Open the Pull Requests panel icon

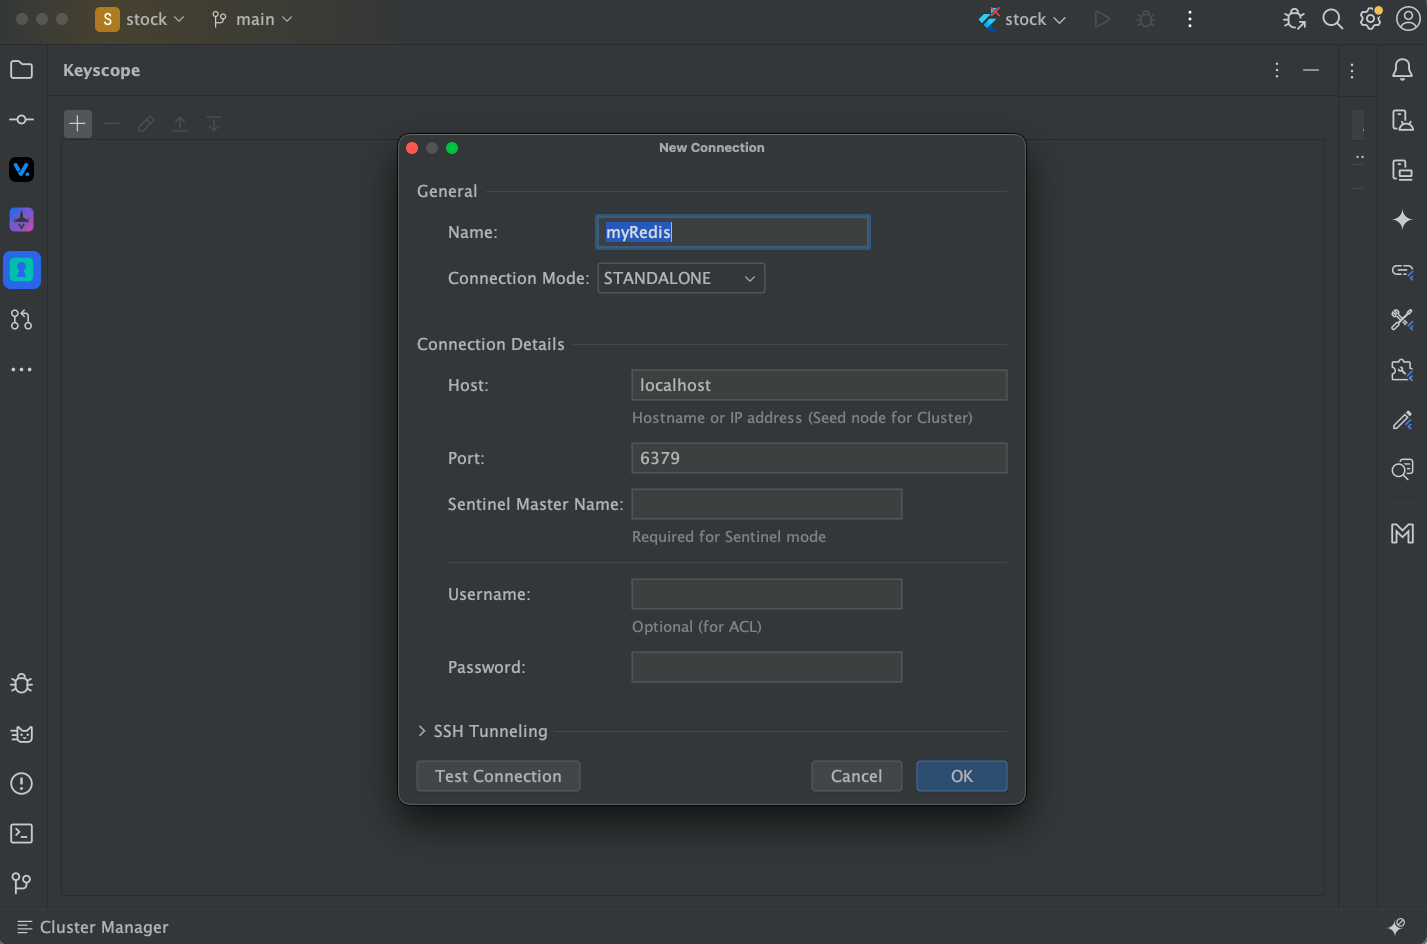22,320
